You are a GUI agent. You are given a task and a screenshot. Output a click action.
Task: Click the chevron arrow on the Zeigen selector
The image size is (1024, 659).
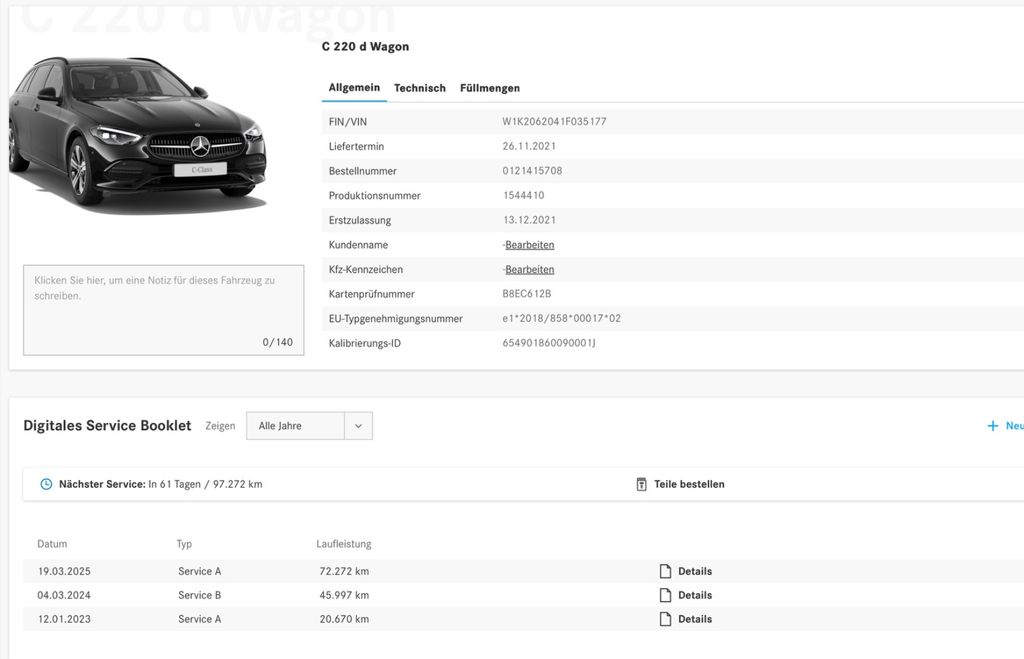point(357,425)
